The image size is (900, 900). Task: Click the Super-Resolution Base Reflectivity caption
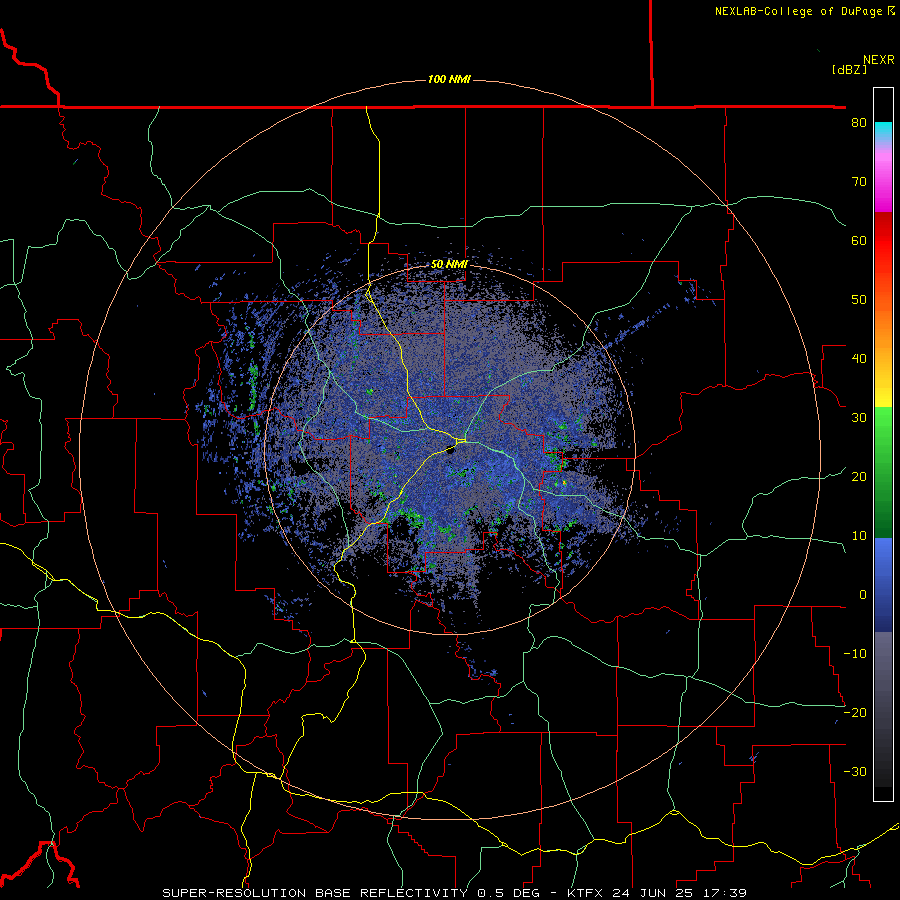(x=455, y=893)
